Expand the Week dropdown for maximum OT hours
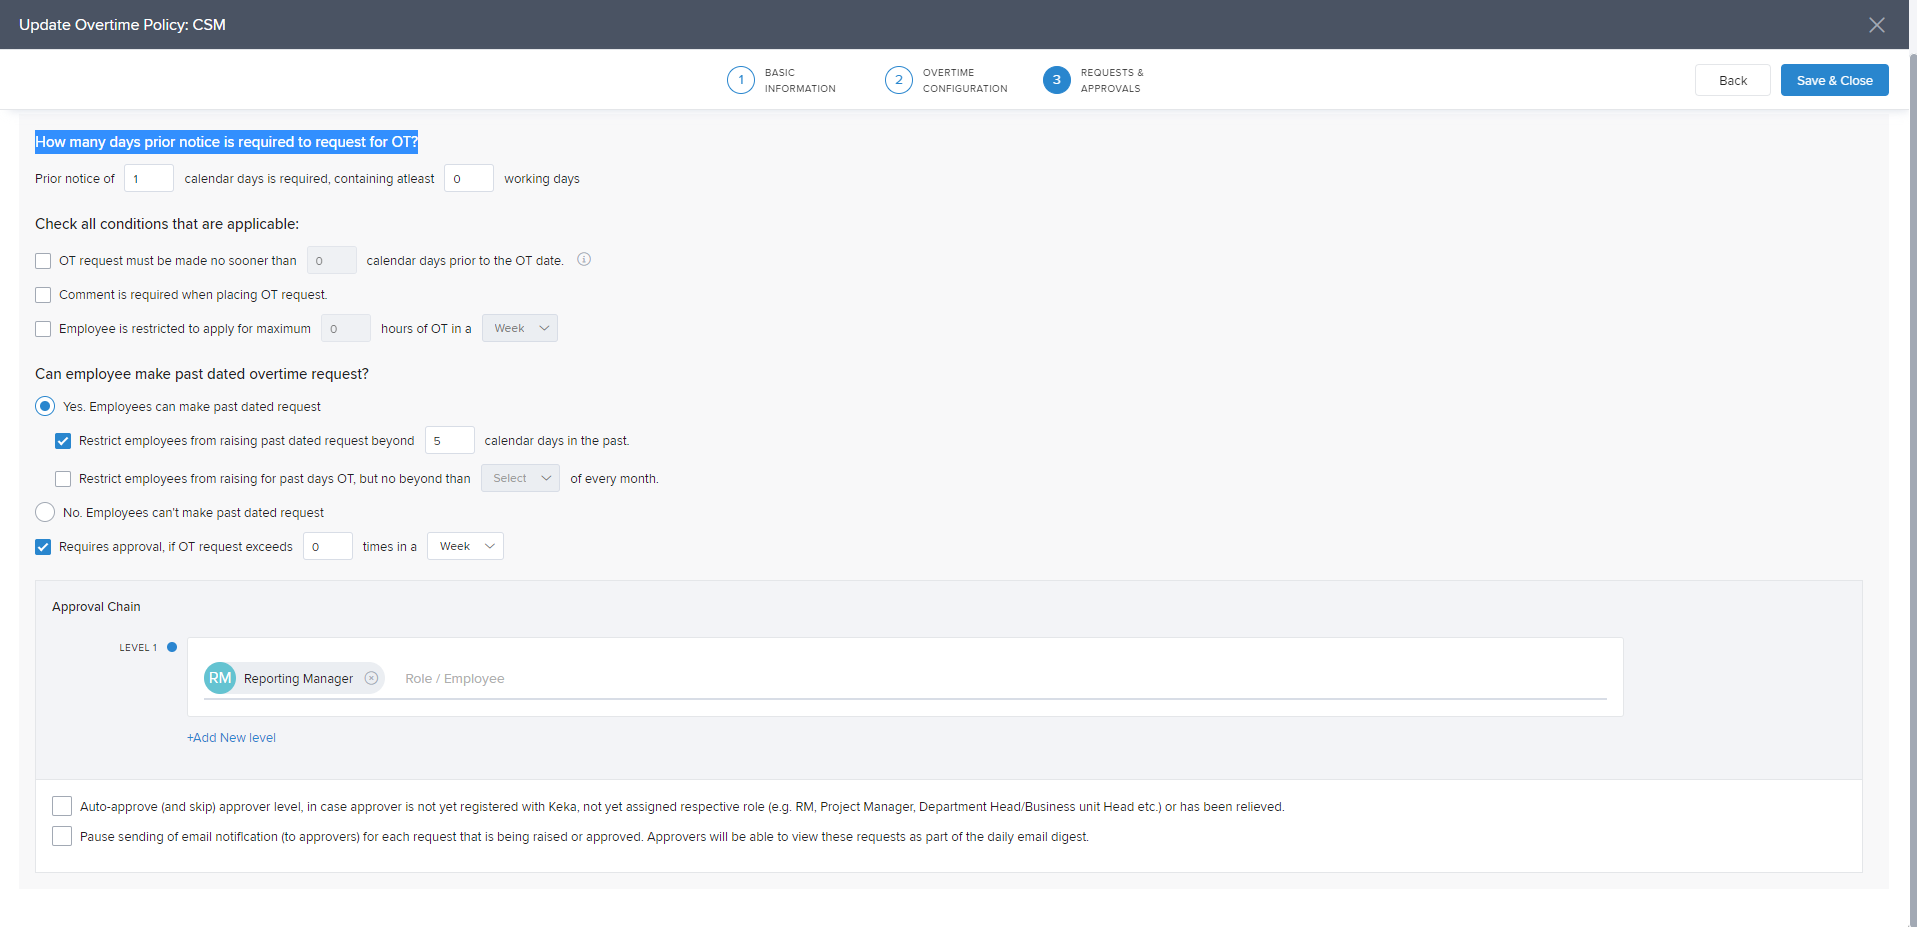1917x927 pixels. click(519, 329)
